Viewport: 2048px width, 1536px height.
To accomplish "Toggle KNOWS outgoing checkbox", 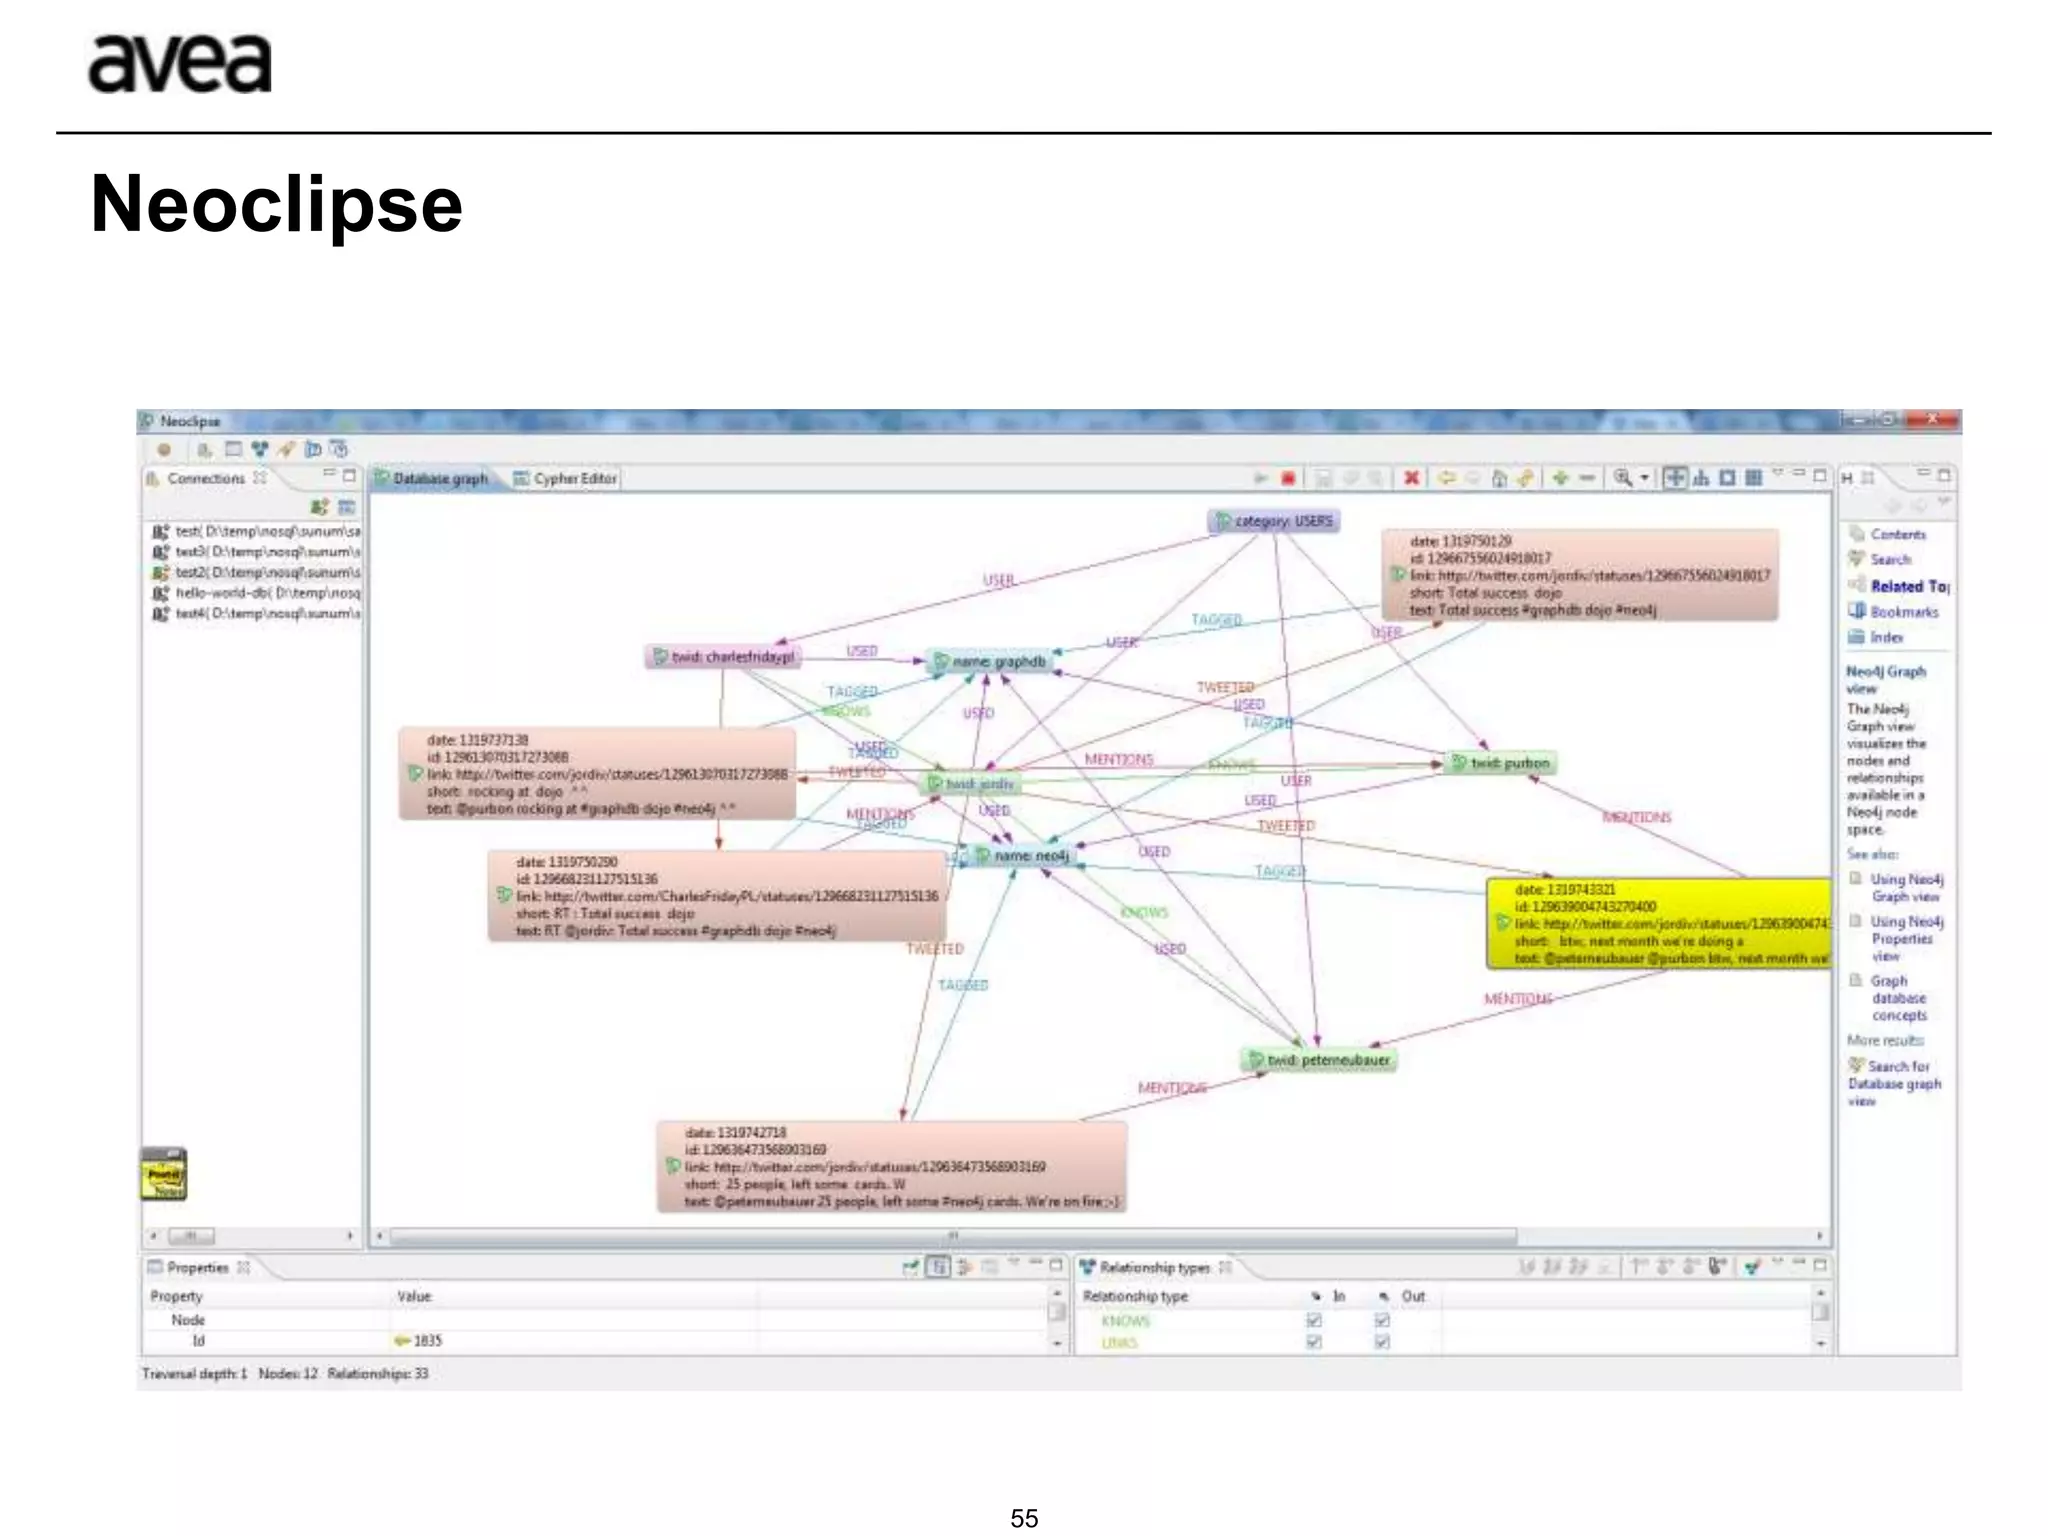I will 1382,1320.
